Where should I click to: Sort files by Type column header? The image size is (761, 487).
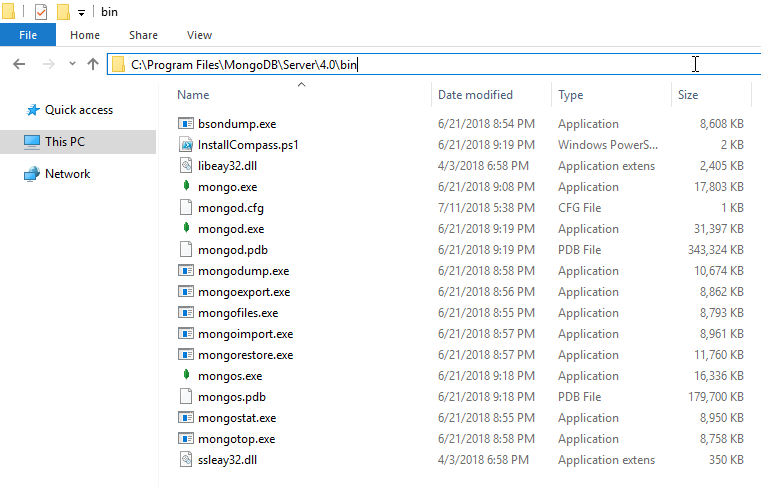pyautogui.click(x=570, y=95)
